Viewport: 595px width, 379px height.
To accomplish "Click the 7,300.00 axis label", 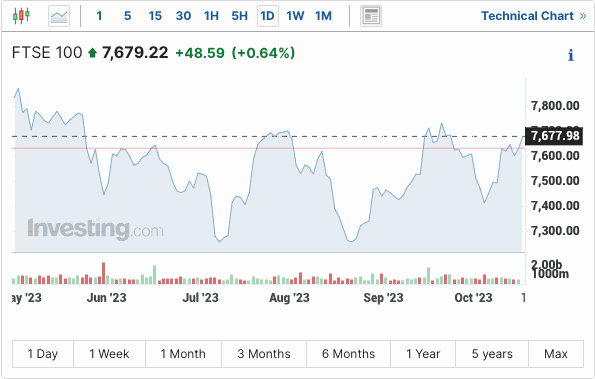I will [x=555, y=231].
